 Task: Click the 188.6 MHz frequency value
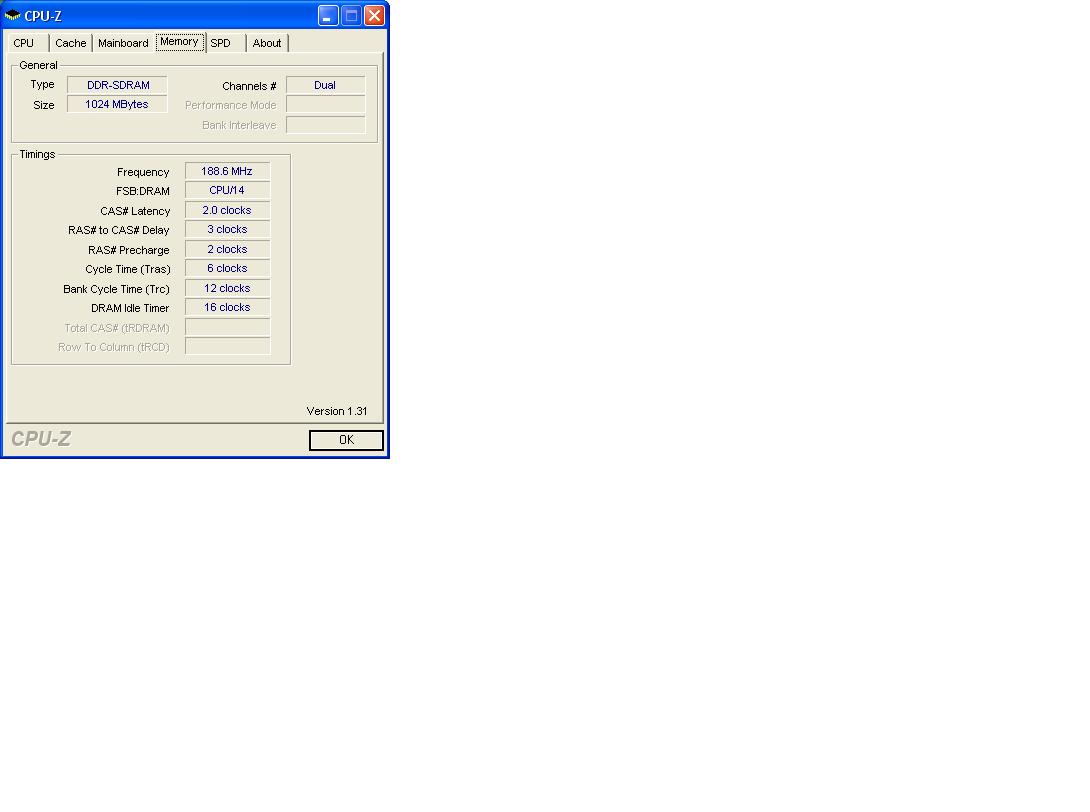(x=227, y=171)
